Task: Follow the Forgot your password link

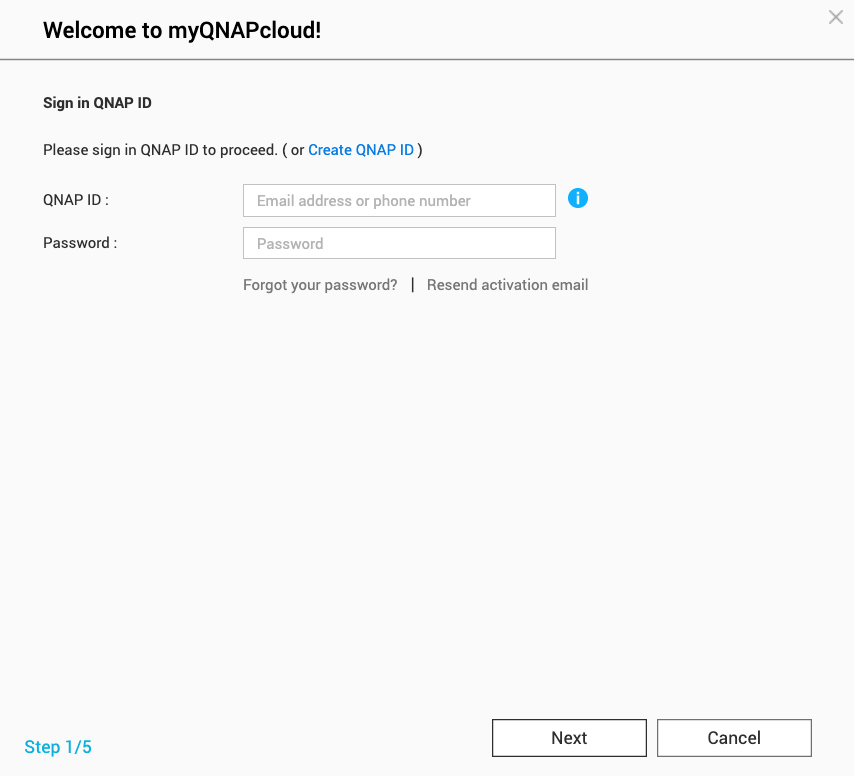Action: pos(320,285)
